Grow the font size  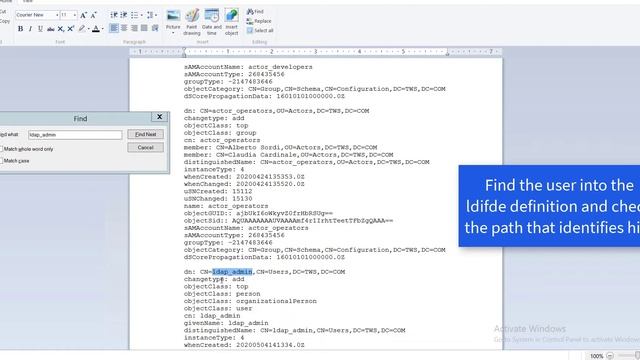[x=83, y=15]
